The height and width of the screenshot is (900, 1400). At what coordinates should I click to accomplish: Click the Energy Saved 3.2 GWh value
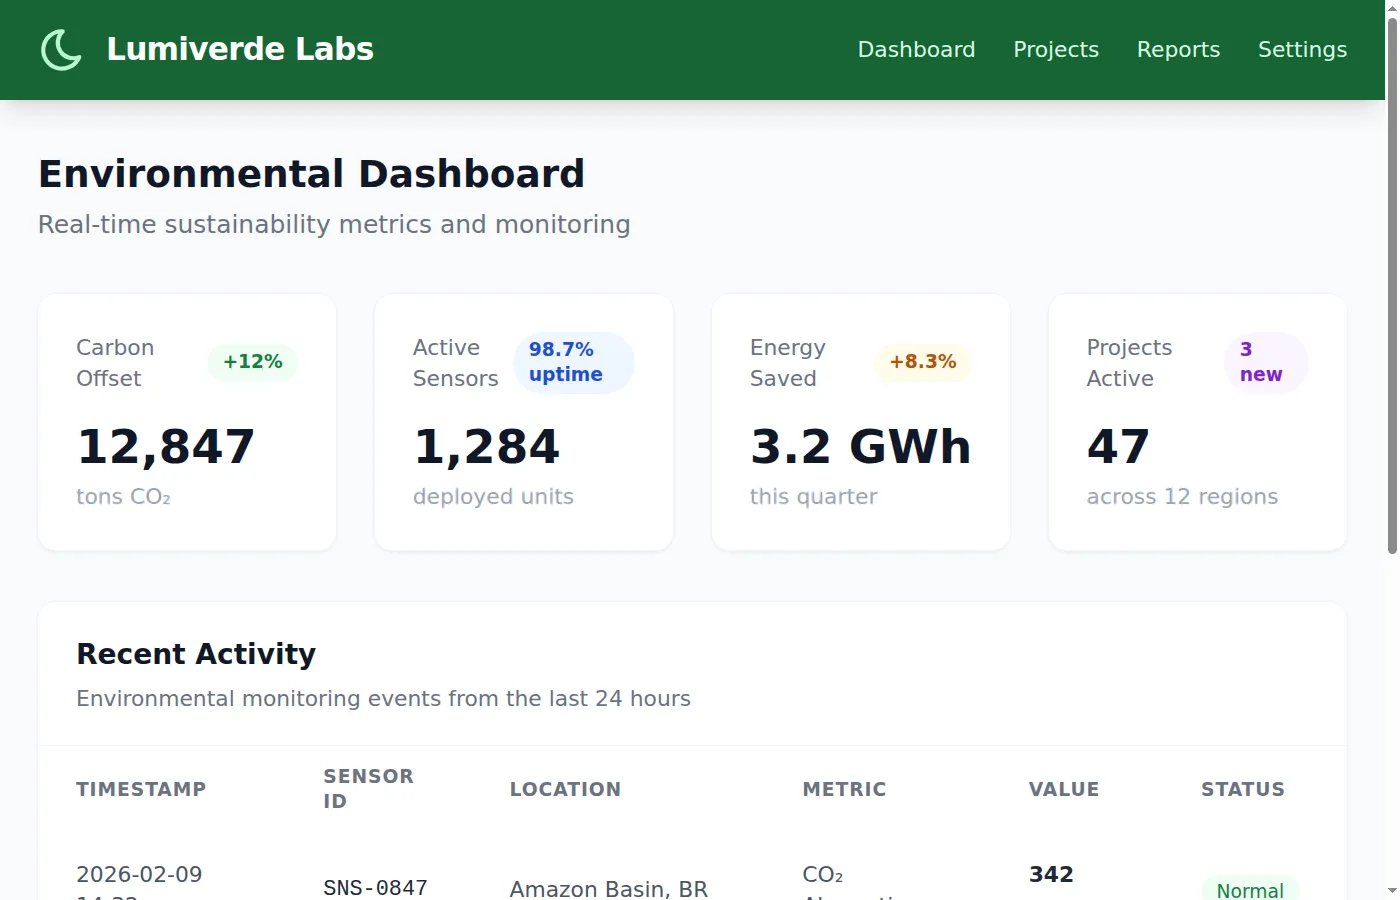[860, 446]
